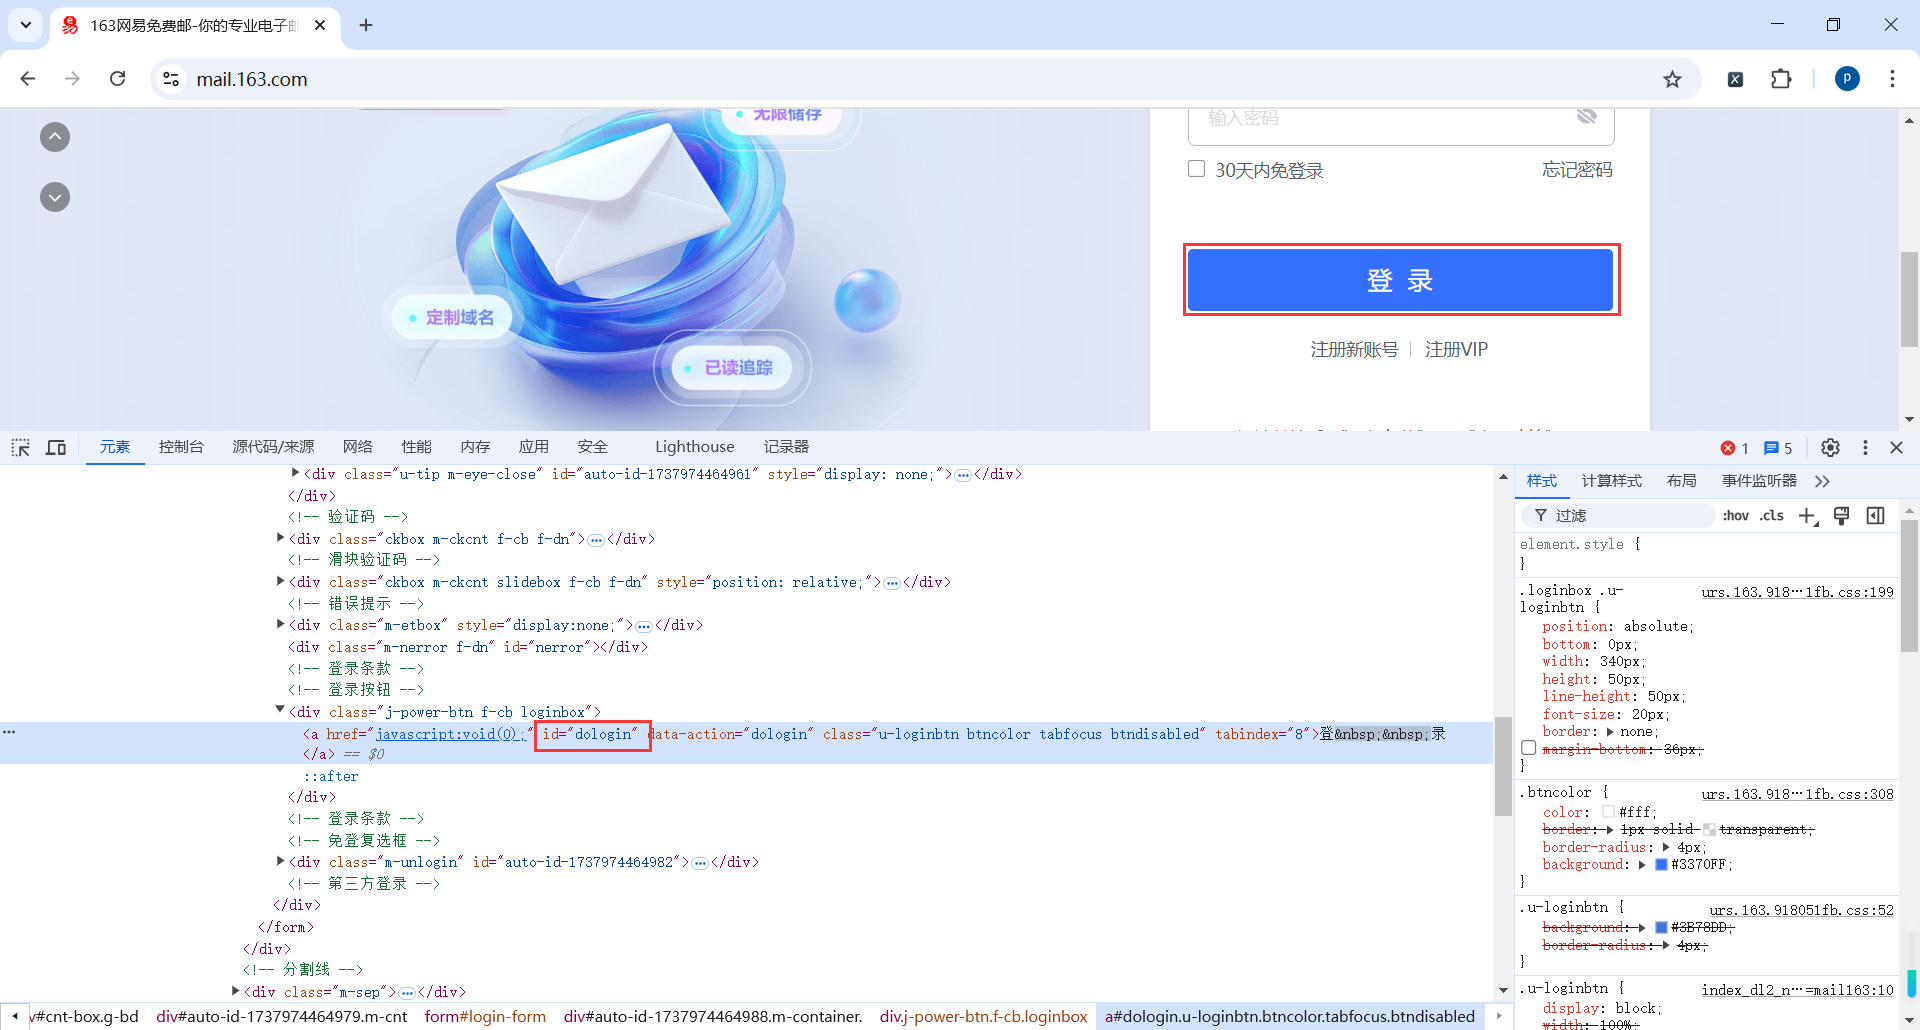Open the 记录器 tab

click(x=786, y=447)
